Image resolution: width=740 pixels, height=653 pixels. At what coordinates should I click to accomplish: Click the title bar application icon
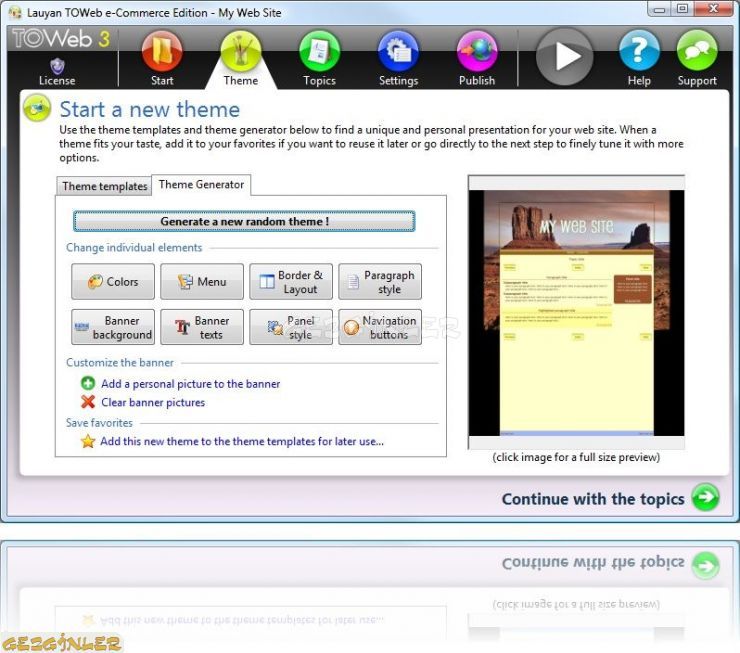pyautogui.click(x=15, y=13)
